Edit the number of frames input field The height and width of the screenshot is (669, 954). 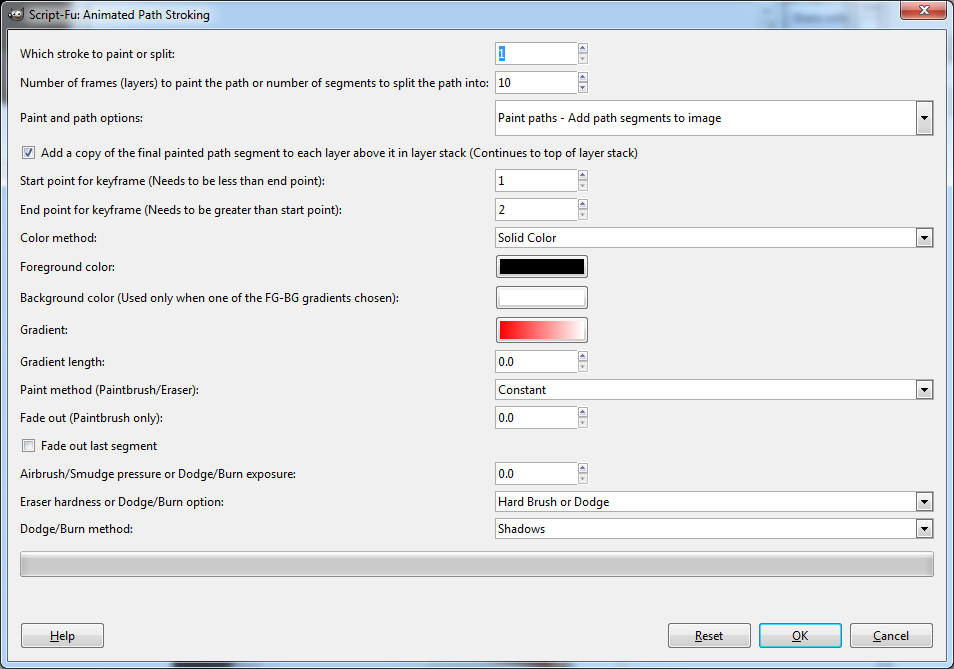coord(535,82)
